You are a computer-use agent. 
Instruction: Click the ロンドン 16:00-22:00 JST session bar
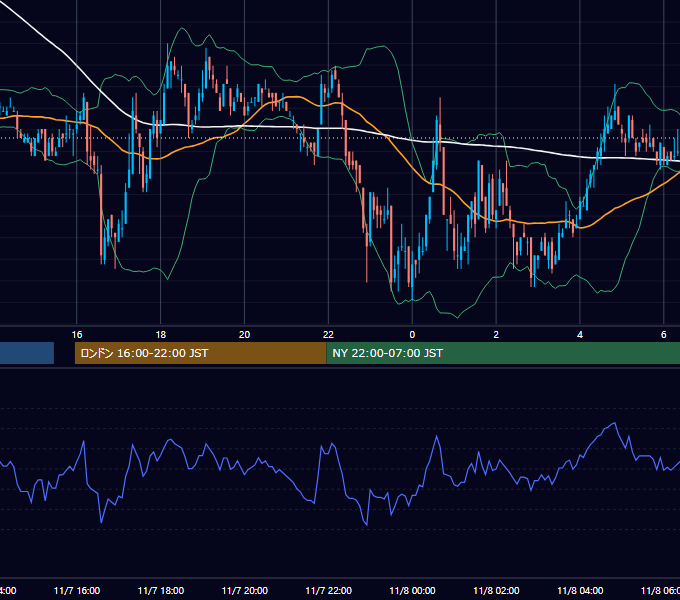click(200, 353)
